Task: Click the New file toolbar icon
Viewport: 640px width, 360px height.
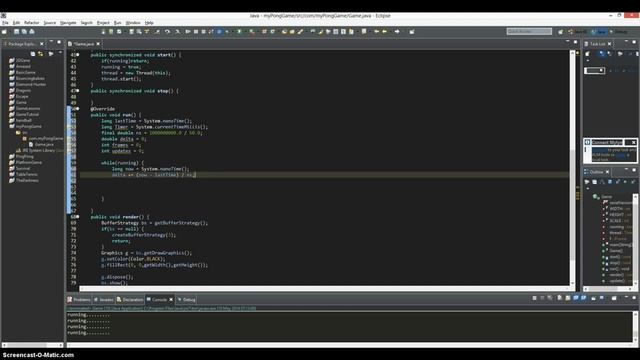Action: point(4,31)
